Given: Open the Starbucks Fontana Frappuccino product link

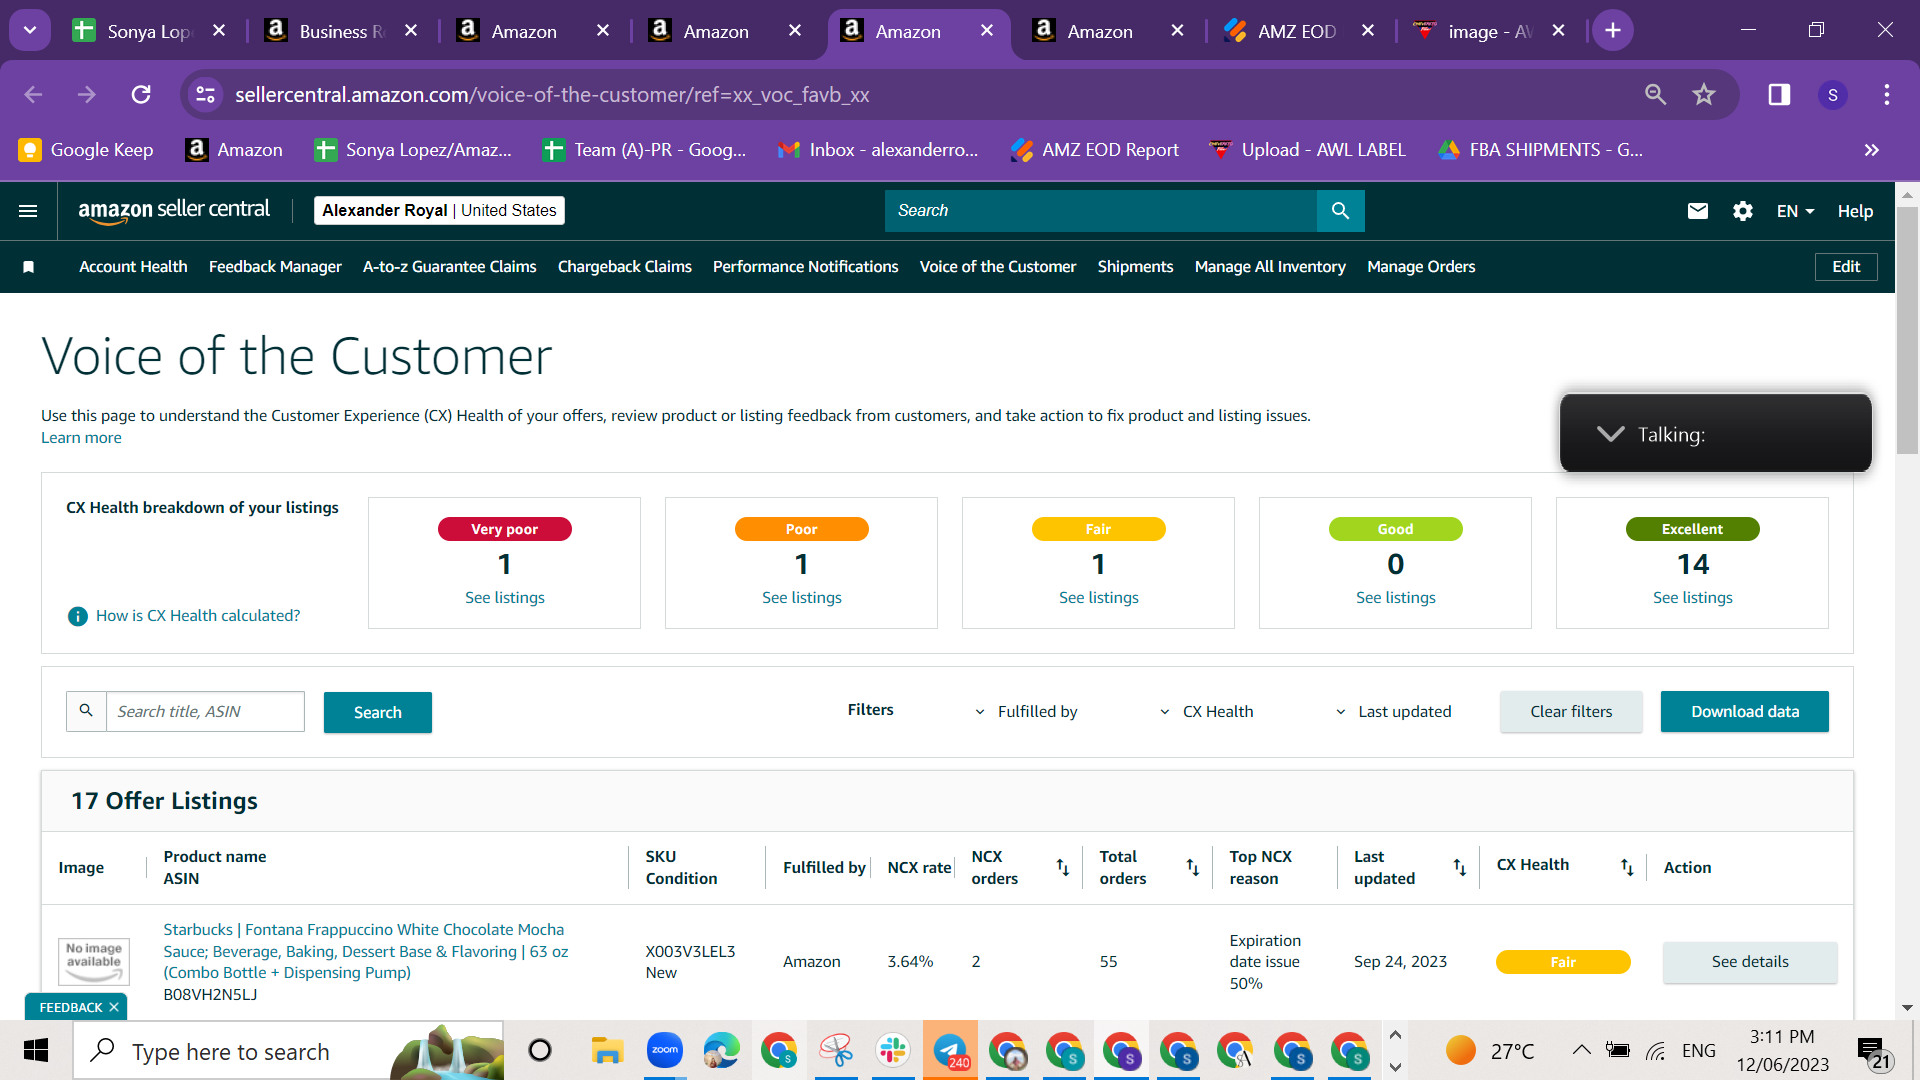Looking at the screenshot, I should tap(366, 951).
